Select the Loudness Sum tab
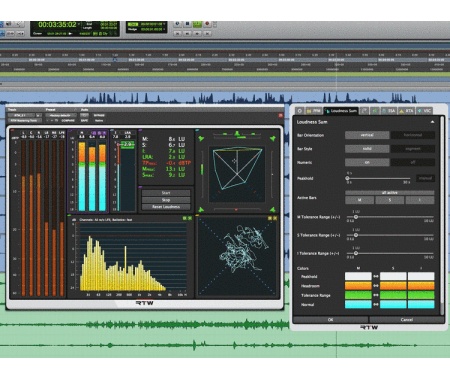This screenshot has height=380, width=450. 341,111
